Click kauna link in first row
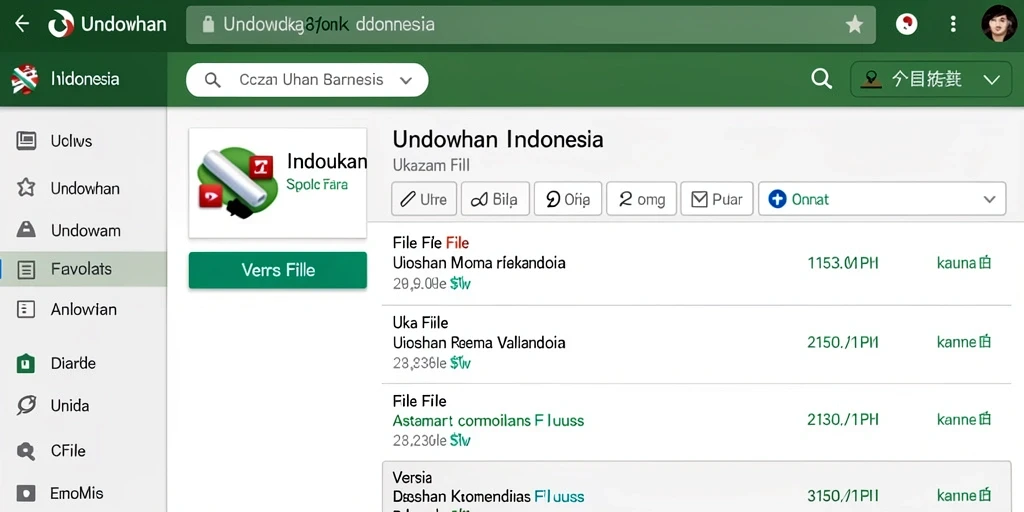Viewport: 1024px width, 512px height. pyautogui.click(x=964, y=263)
